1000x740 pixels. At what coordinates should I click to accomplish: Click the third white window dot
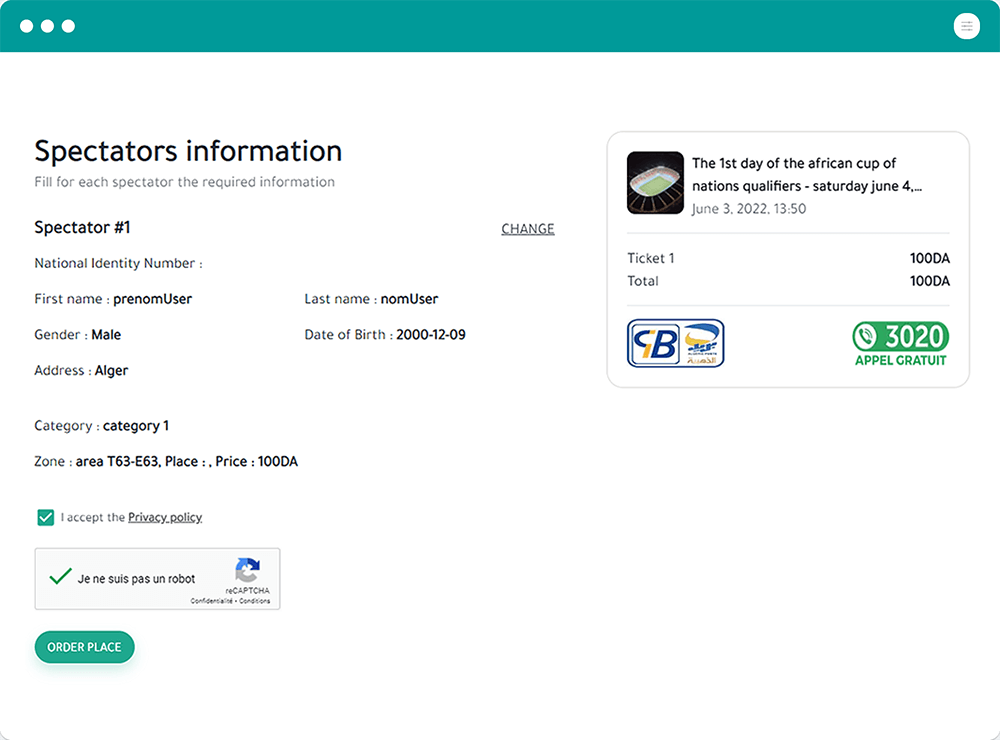coord(68,26)
